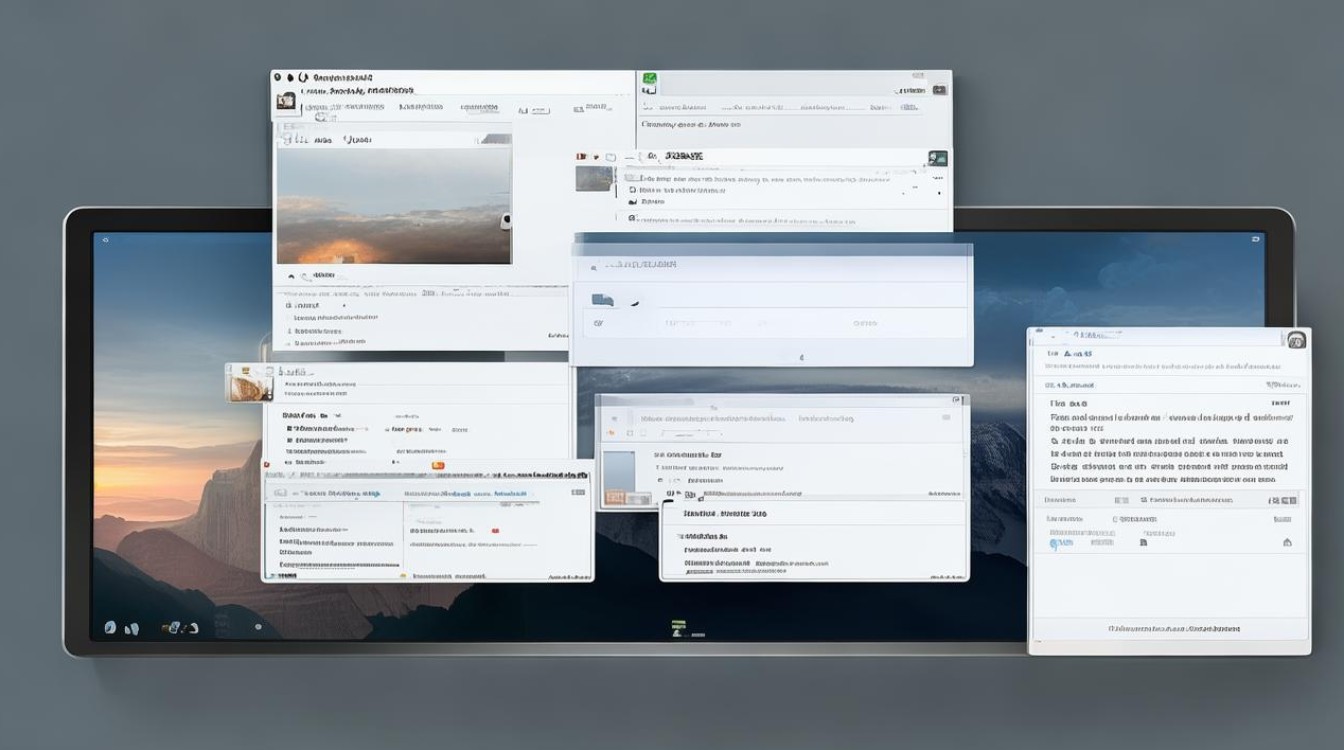Click the leftmost desktop taskbar icon
This screenshot has height=750, width=1344.
tap(110, 628)
